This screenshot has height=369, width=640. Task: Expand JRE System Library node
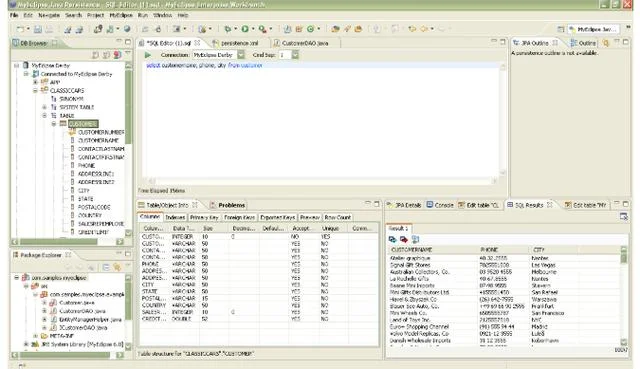coord(26,344)
